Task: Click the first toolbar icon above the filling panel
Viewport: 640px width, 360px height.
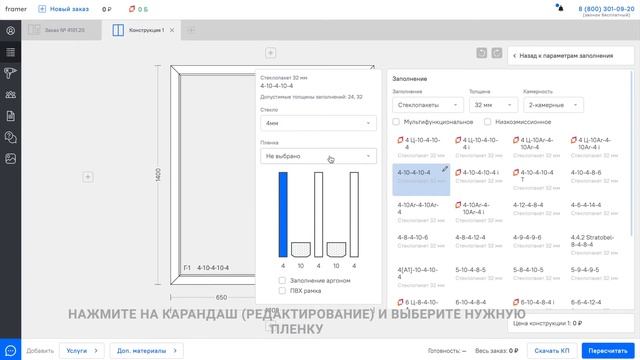Action: point(482,53)
